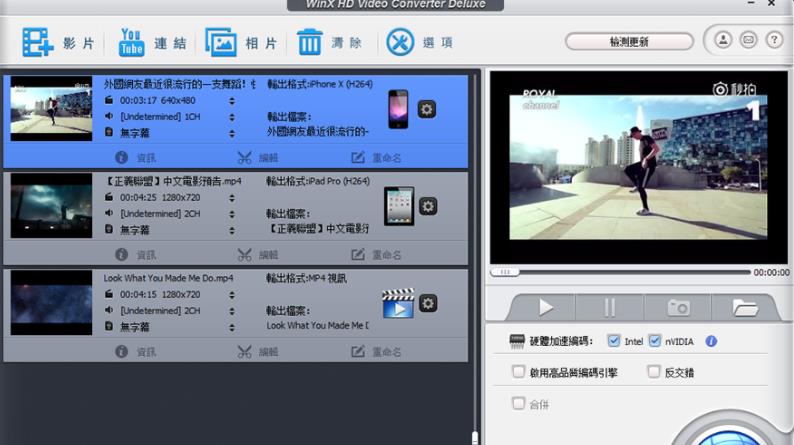Viewport: 794px width, 445px height.
Task: Click the preview seek slider handle
Action: [x=504, y=272]
